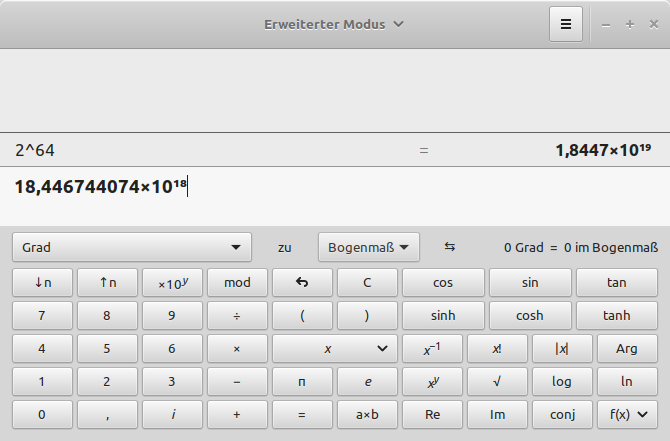Image resolution: width=670 pixels, height=441 pixels.
Task: Open the x variable dropdown
Action: pyautogui.click(x=334, y=349)
